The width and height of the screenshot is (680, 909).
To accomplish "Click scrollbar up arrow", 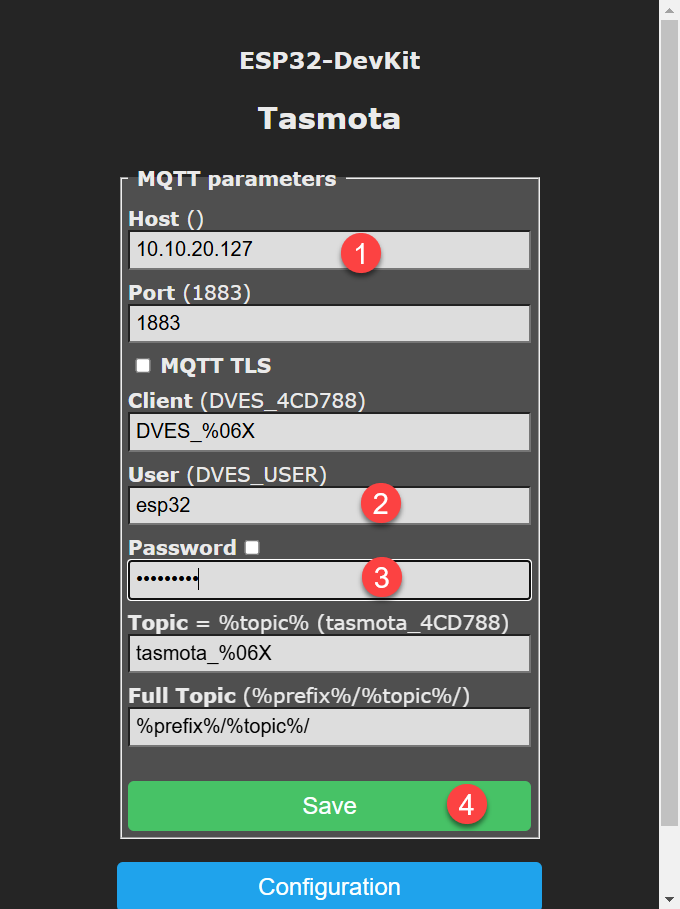I will click(669, 10).
